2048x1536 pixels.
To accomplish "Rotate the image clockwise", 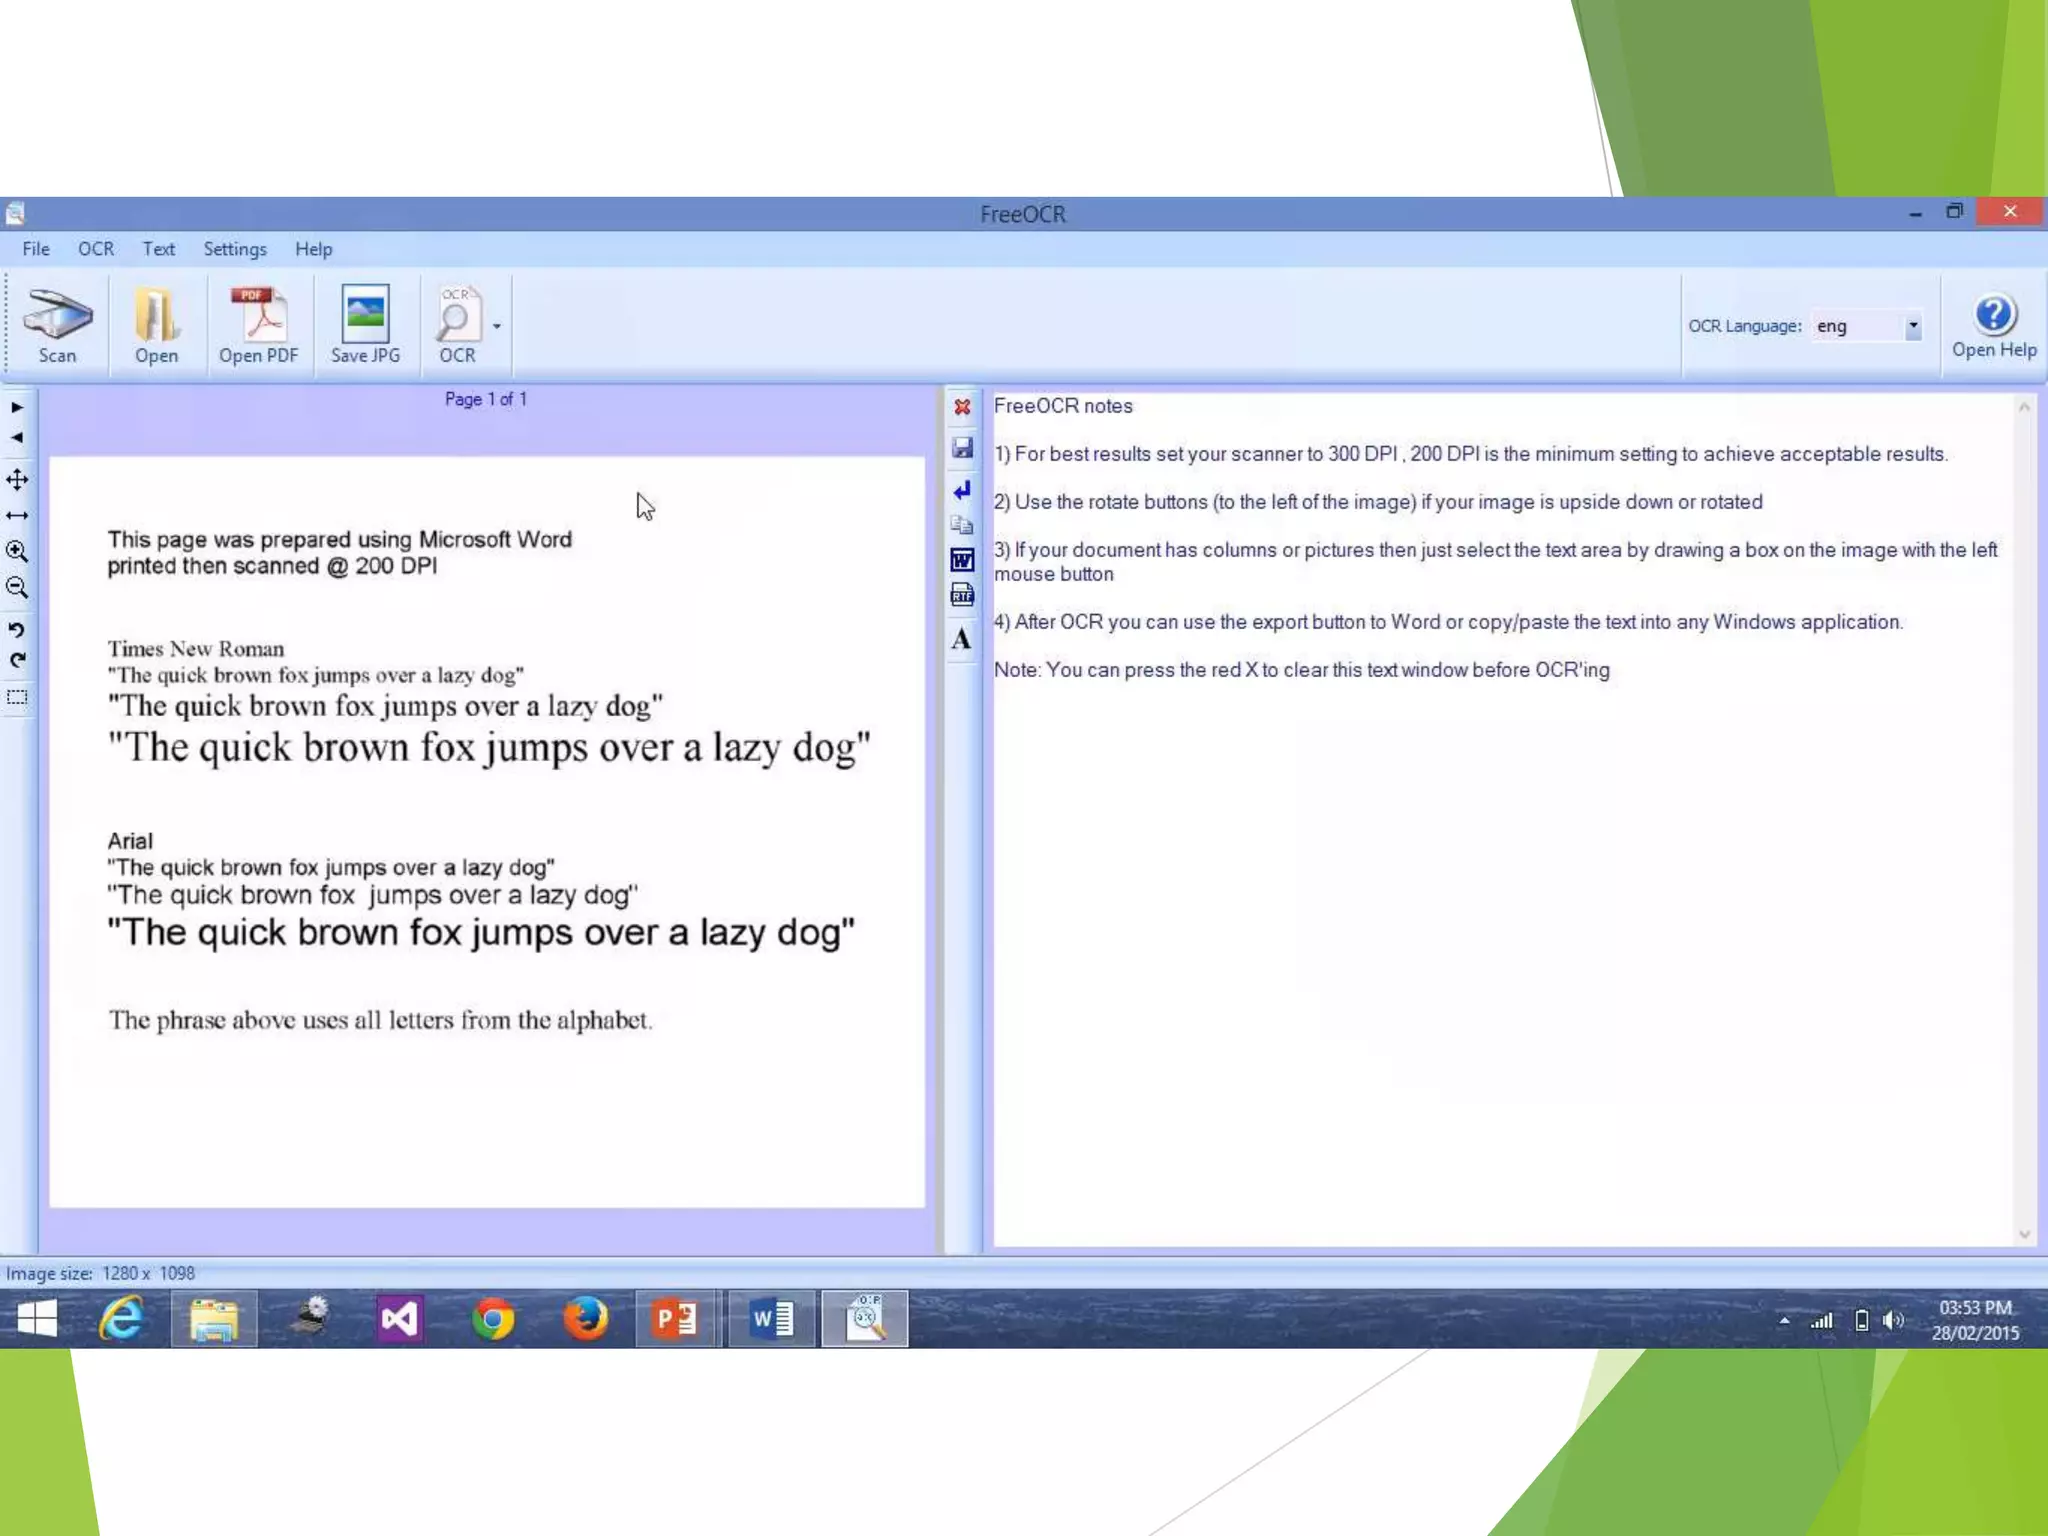I will (x=17, y=660).
